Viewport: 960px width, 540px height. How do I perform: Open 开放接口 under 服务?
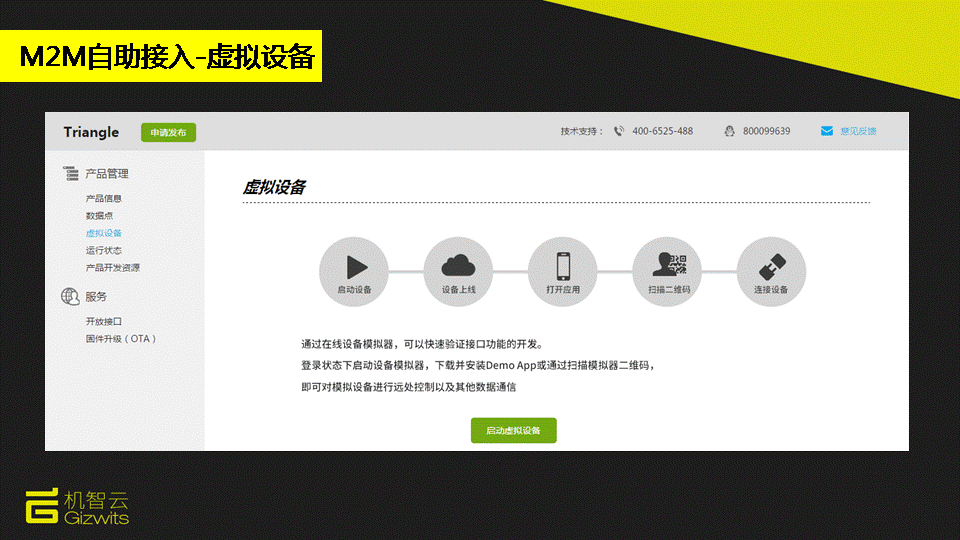click(104, 321)
